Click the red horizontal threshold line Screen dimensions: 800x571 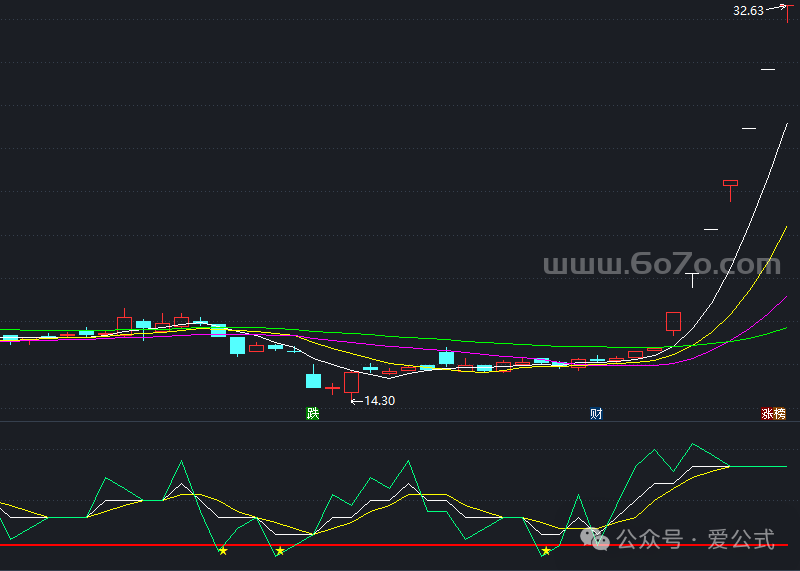[400, 545]
